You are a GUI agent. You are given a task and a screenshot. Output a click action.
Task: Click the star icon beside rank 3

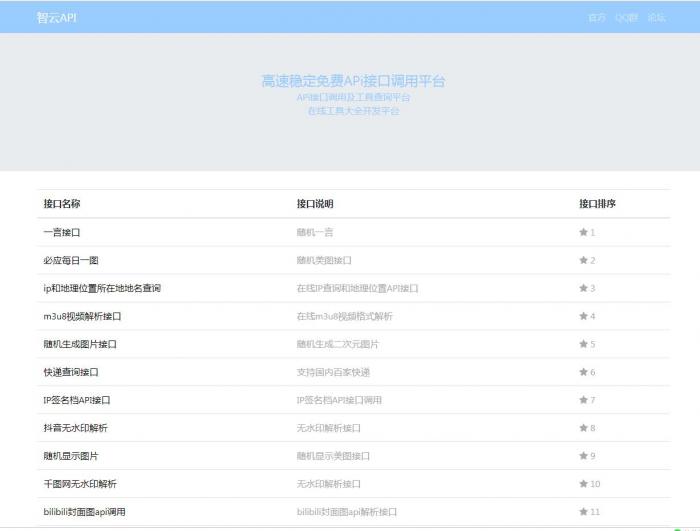click(x=583, y=288)
